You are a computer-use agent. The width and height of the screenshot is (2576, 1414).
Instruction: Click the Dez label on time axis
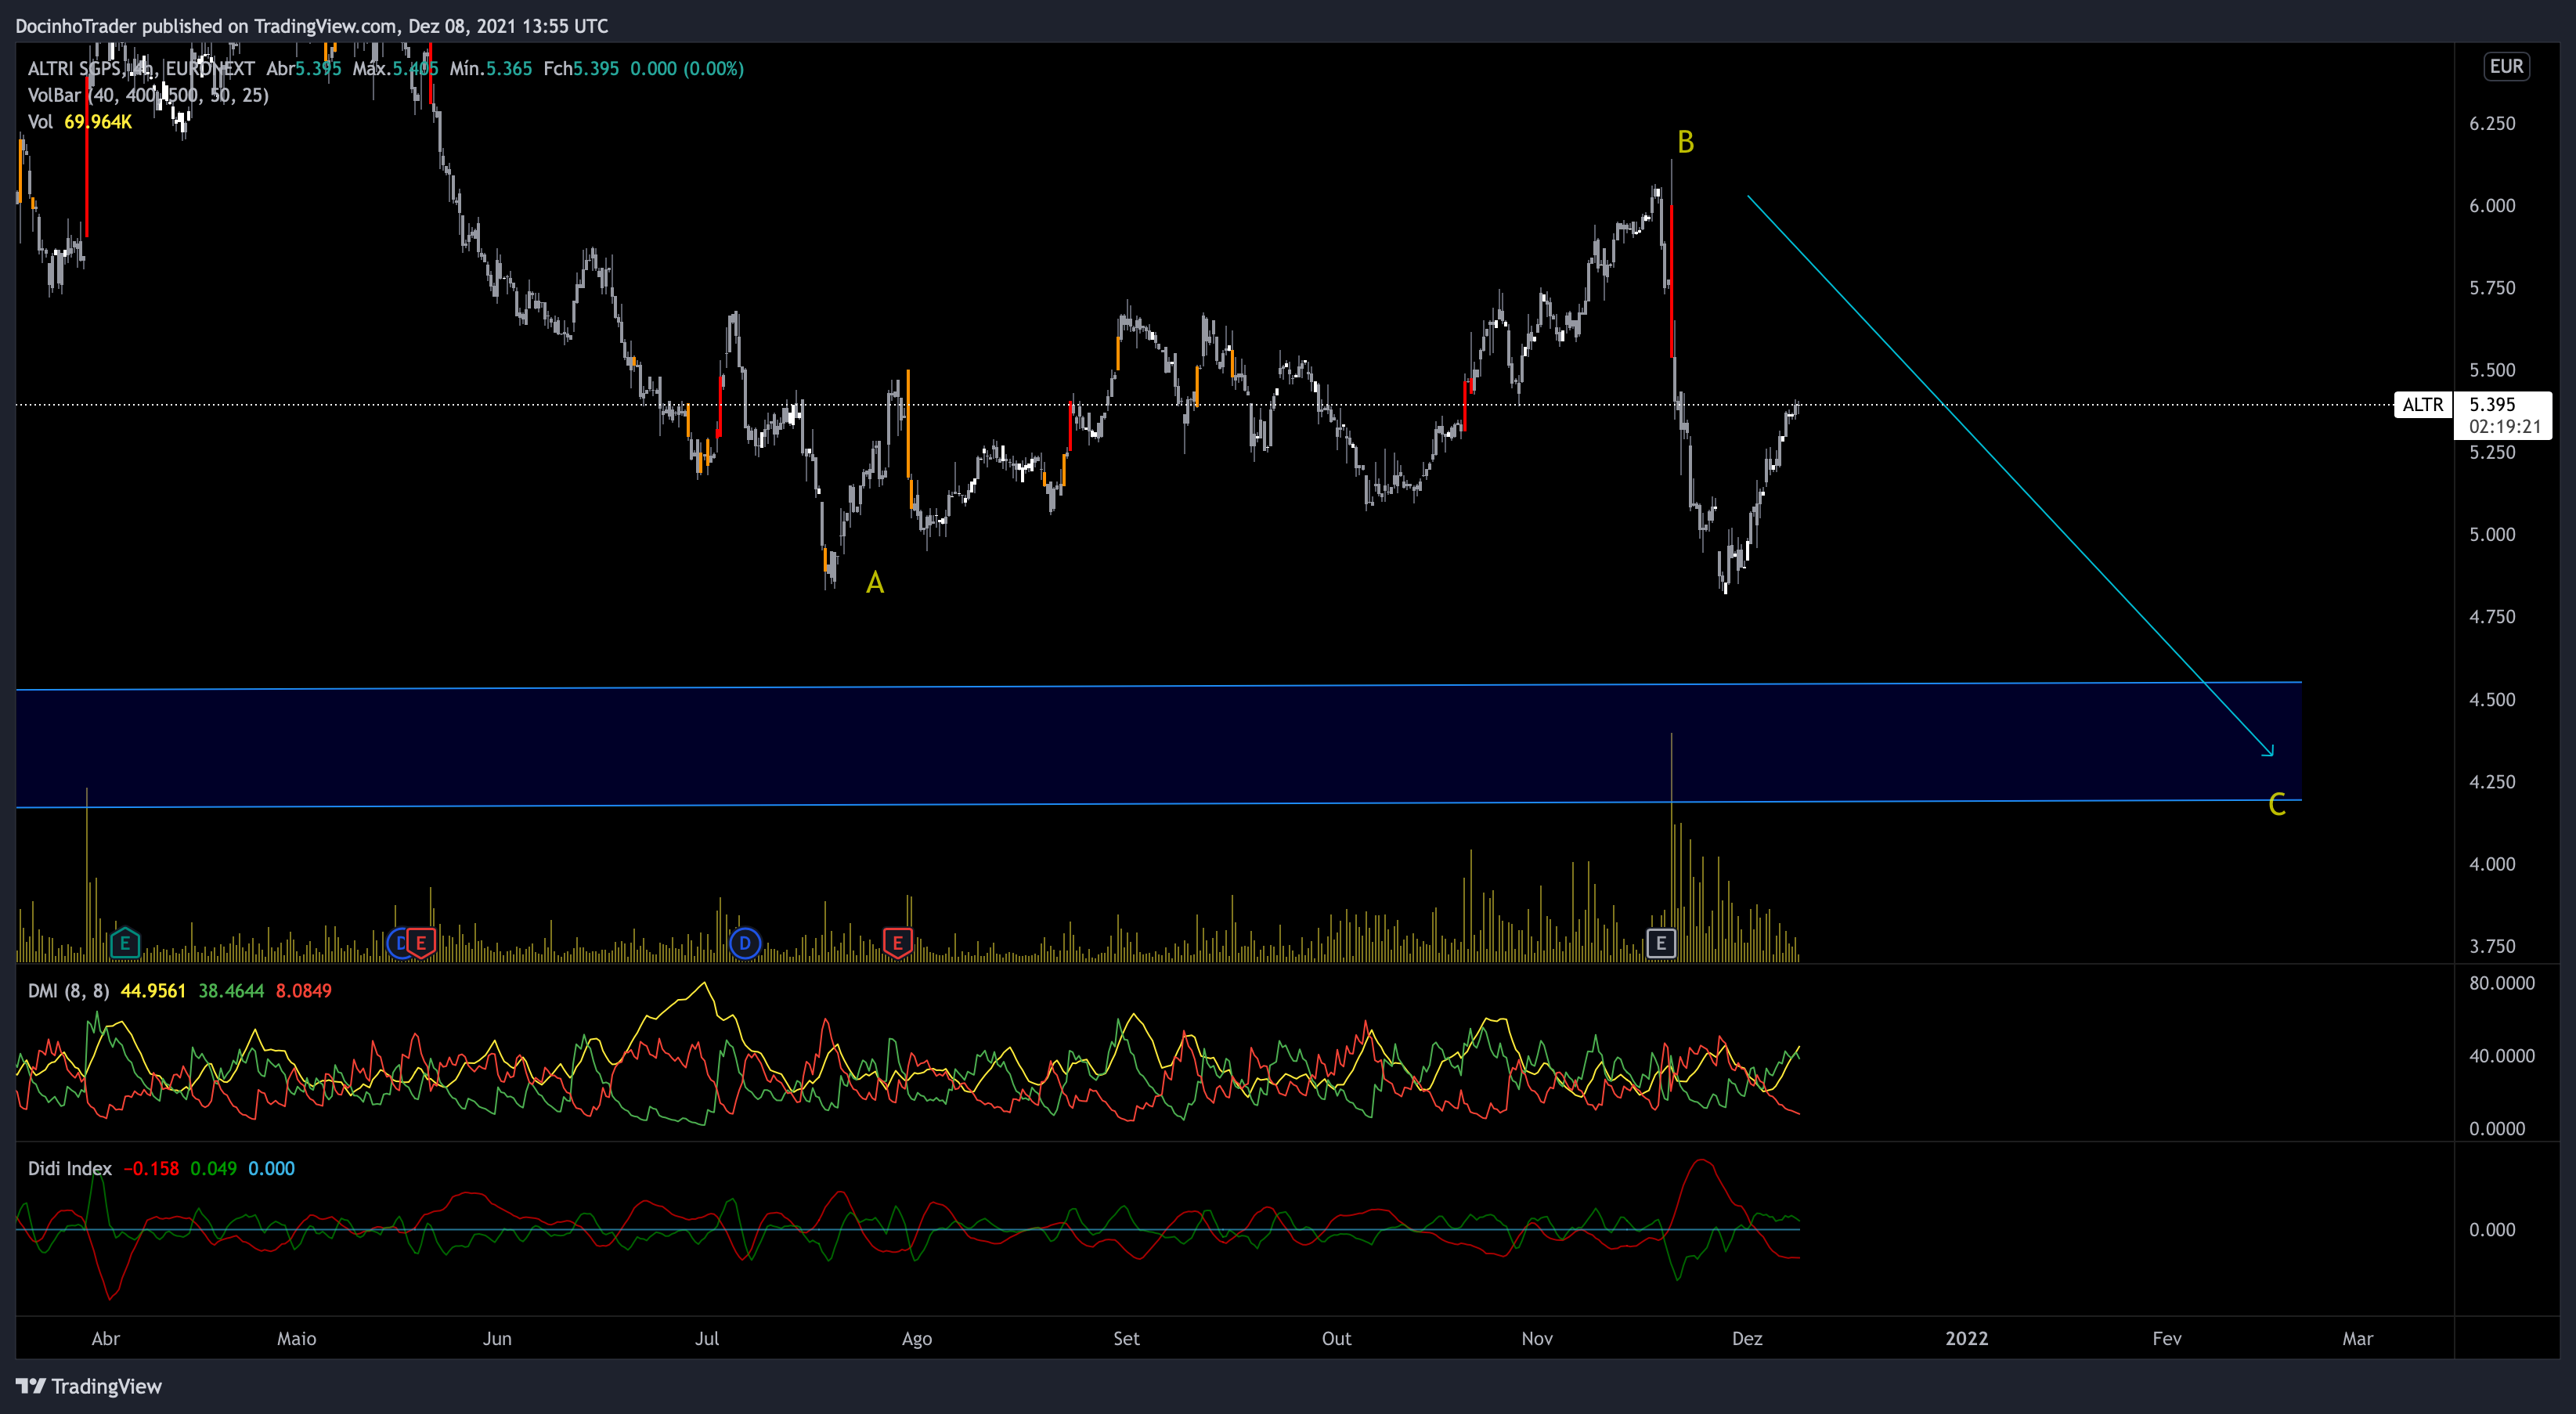pos(1747,1338)
